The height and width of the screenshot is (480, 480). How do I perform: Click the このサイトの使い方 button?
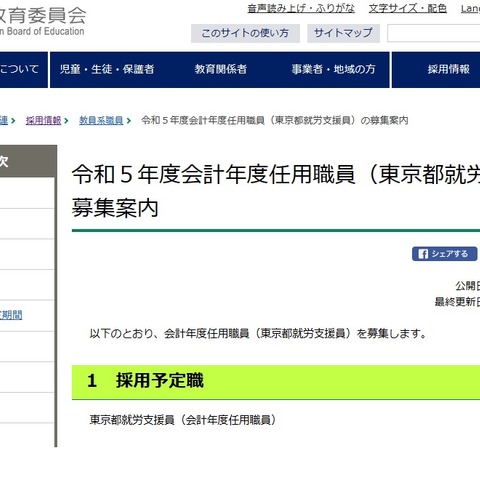pos(245,33)
